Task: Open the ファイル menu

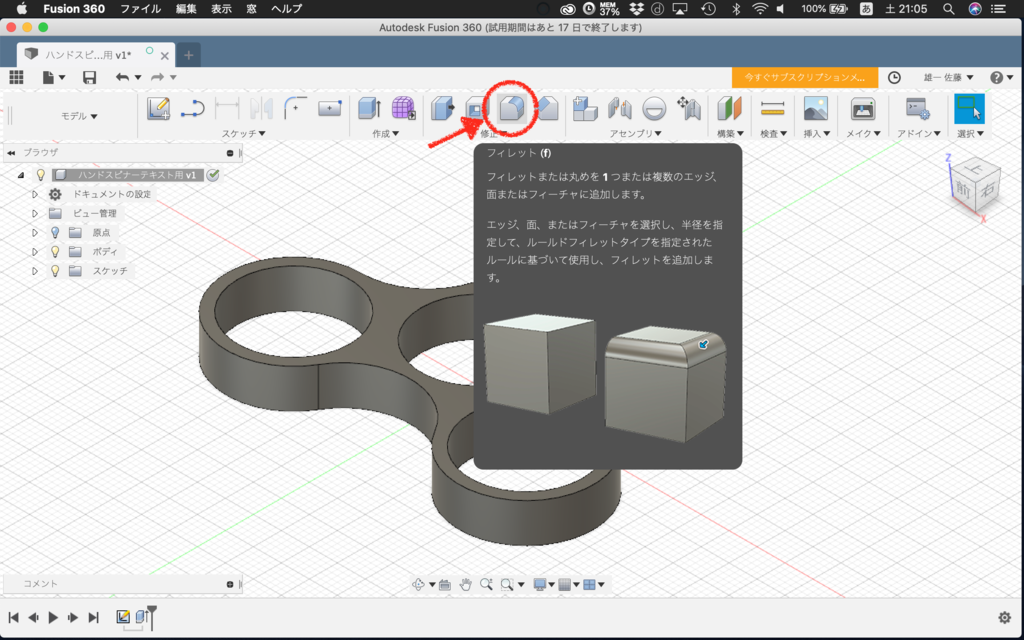Action: click(x=140, y=8)
